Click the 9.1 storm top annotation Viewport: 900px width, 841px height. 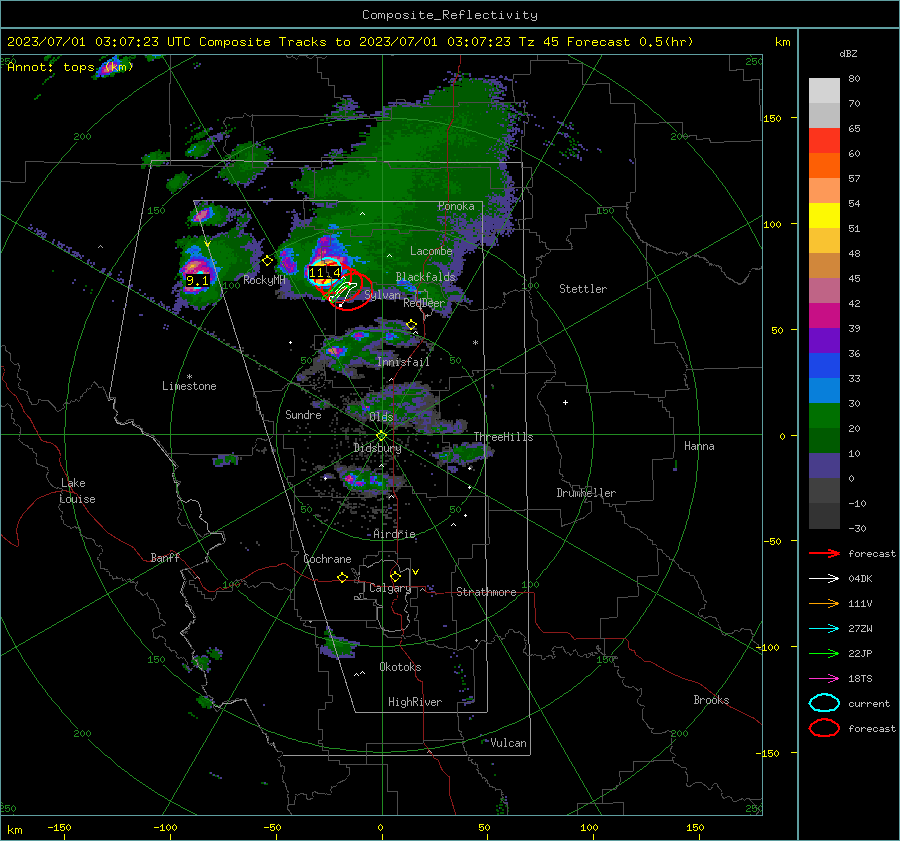(x=197, y=281)
